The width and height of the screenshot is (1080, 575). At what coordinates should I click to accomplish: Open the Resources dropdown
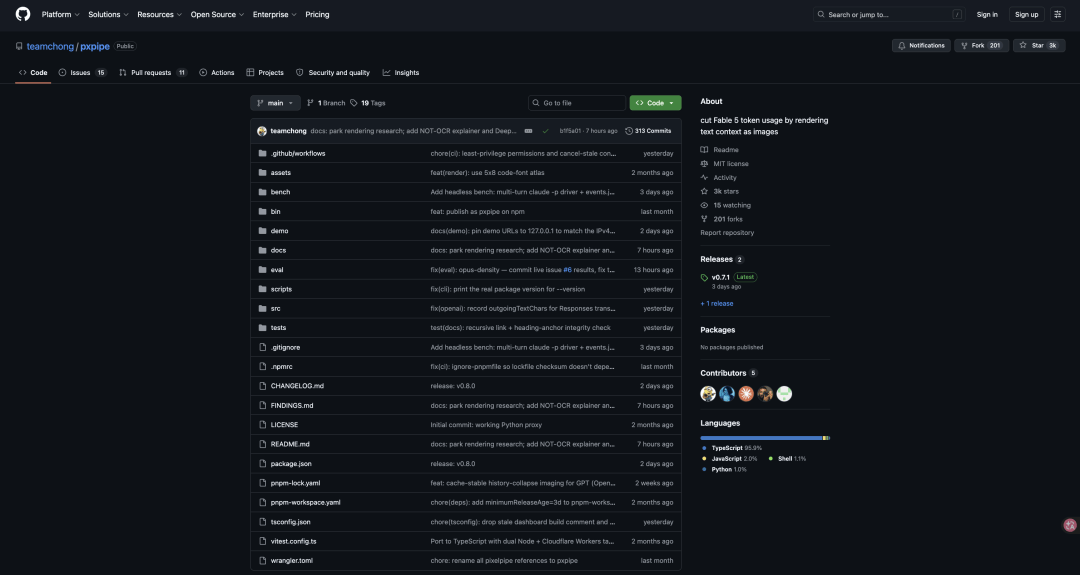159,14
